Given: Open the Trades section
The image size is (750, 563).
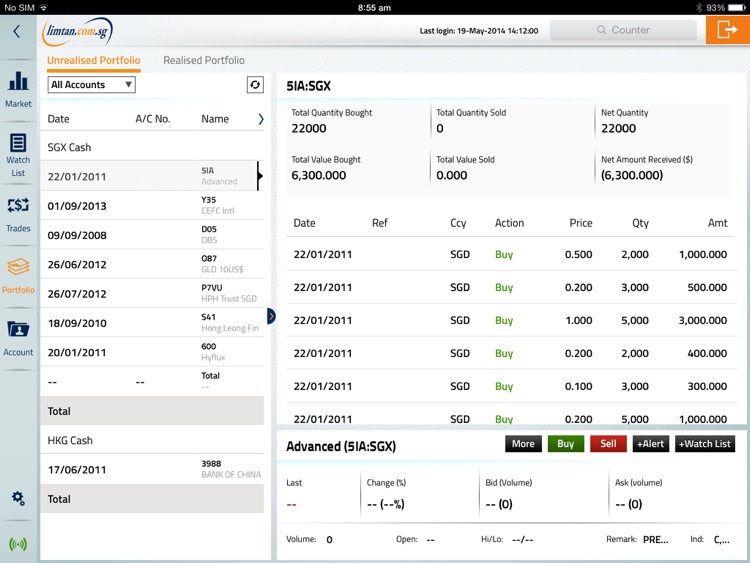Looking at the screenshot, I should pyautogui.click(x=18, y=214).
